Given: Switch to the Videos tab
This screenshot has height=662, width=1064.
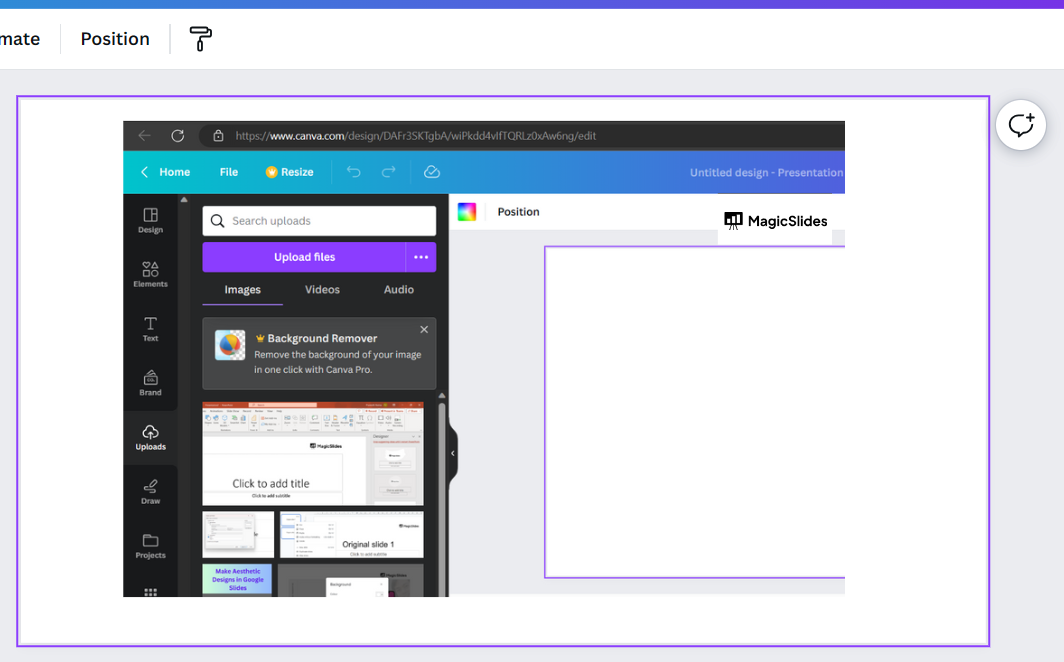Looking at the screenshot, I should coord(322,290).
